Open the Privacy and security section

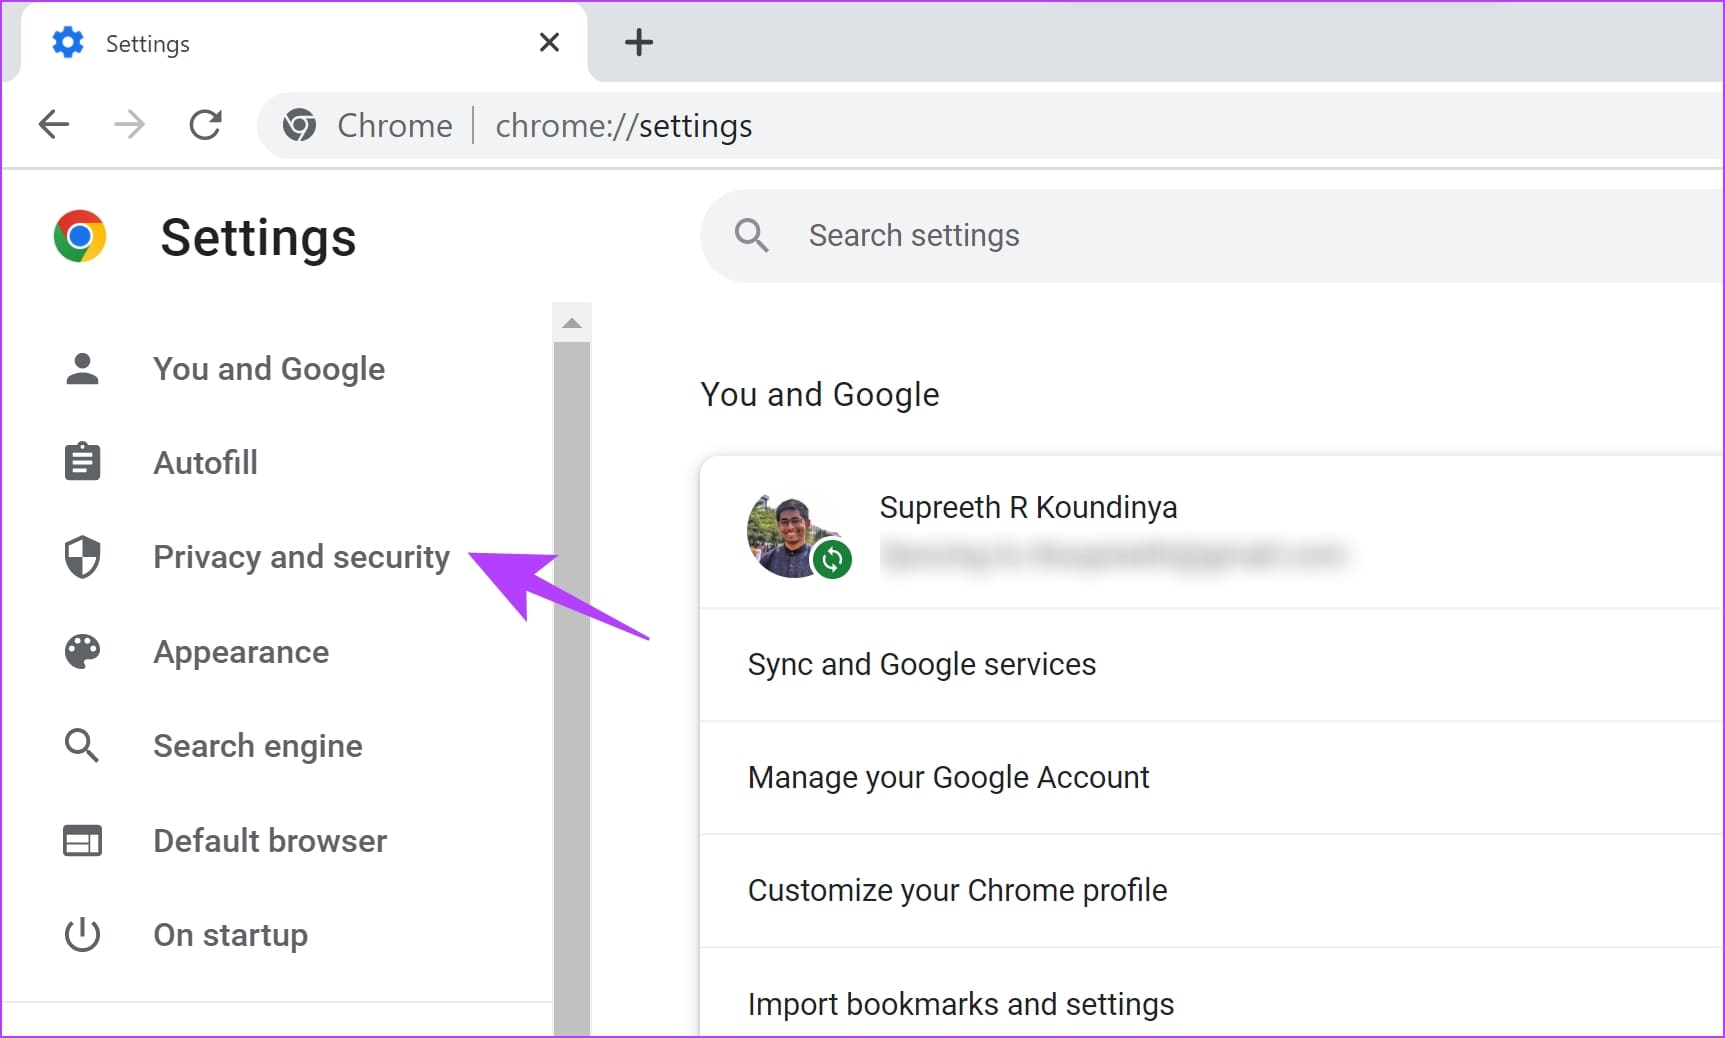301,557
